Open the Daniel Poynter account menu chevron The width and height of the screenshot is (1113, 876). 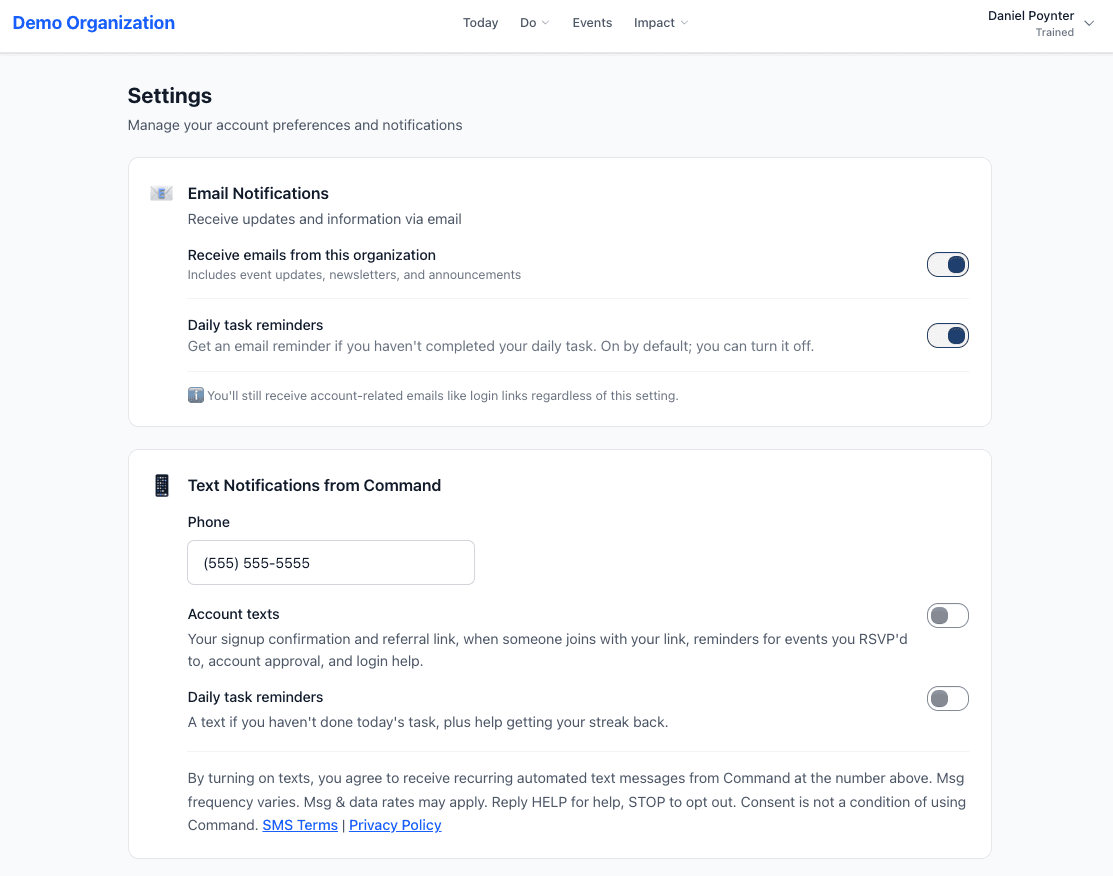pos(1089,23)
